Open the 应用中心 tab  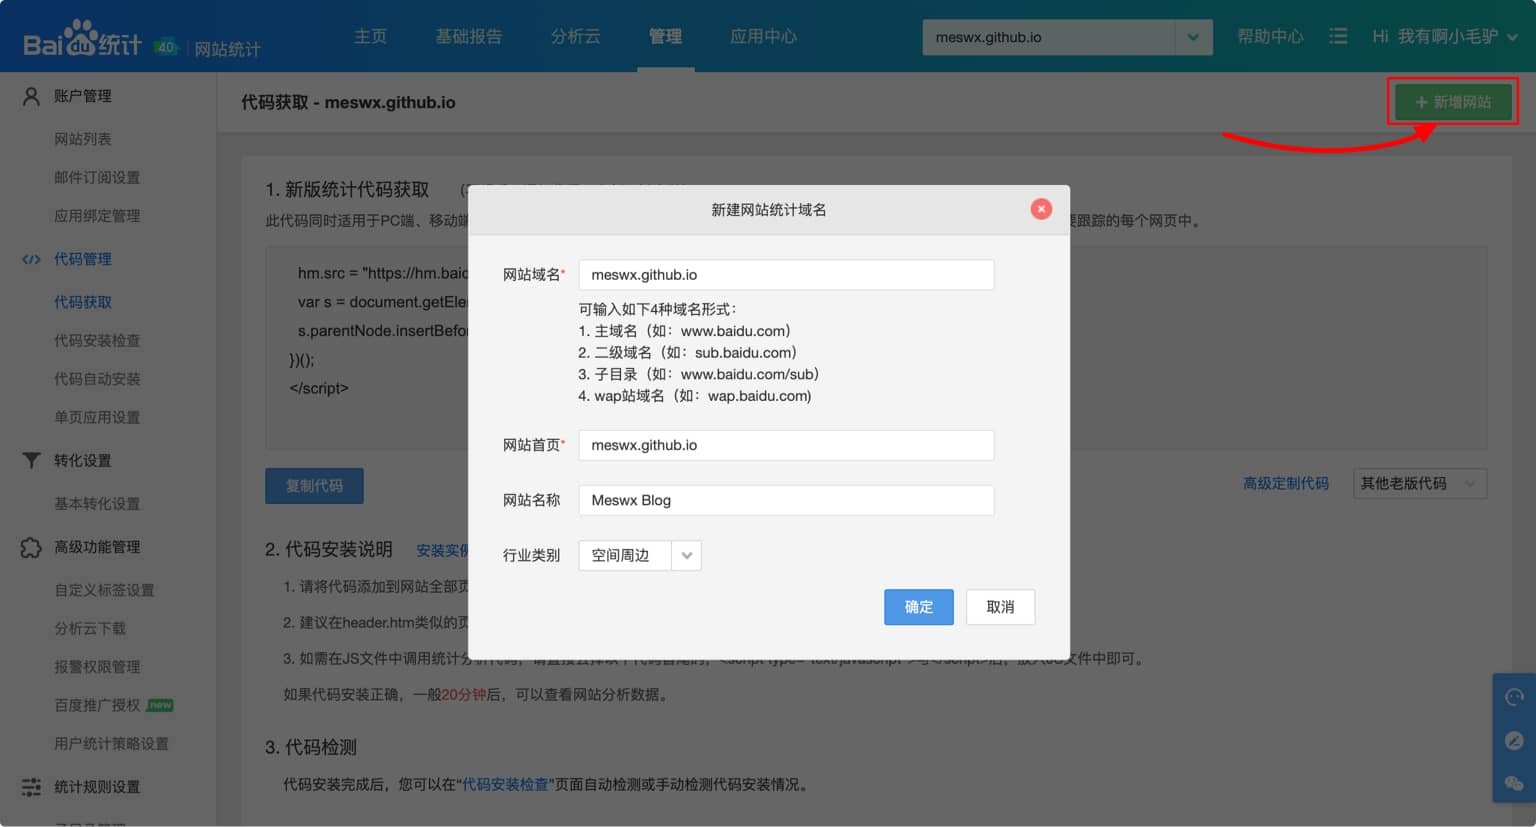764,36
